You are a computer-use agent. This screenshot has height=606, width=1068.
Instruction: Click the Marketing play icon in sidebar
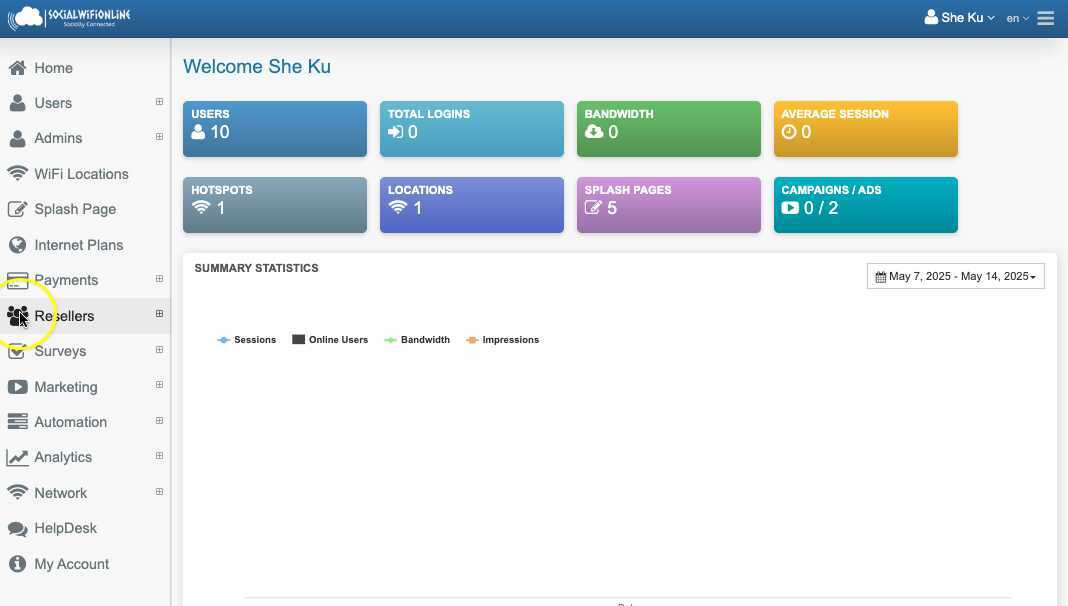pos(18,387)
